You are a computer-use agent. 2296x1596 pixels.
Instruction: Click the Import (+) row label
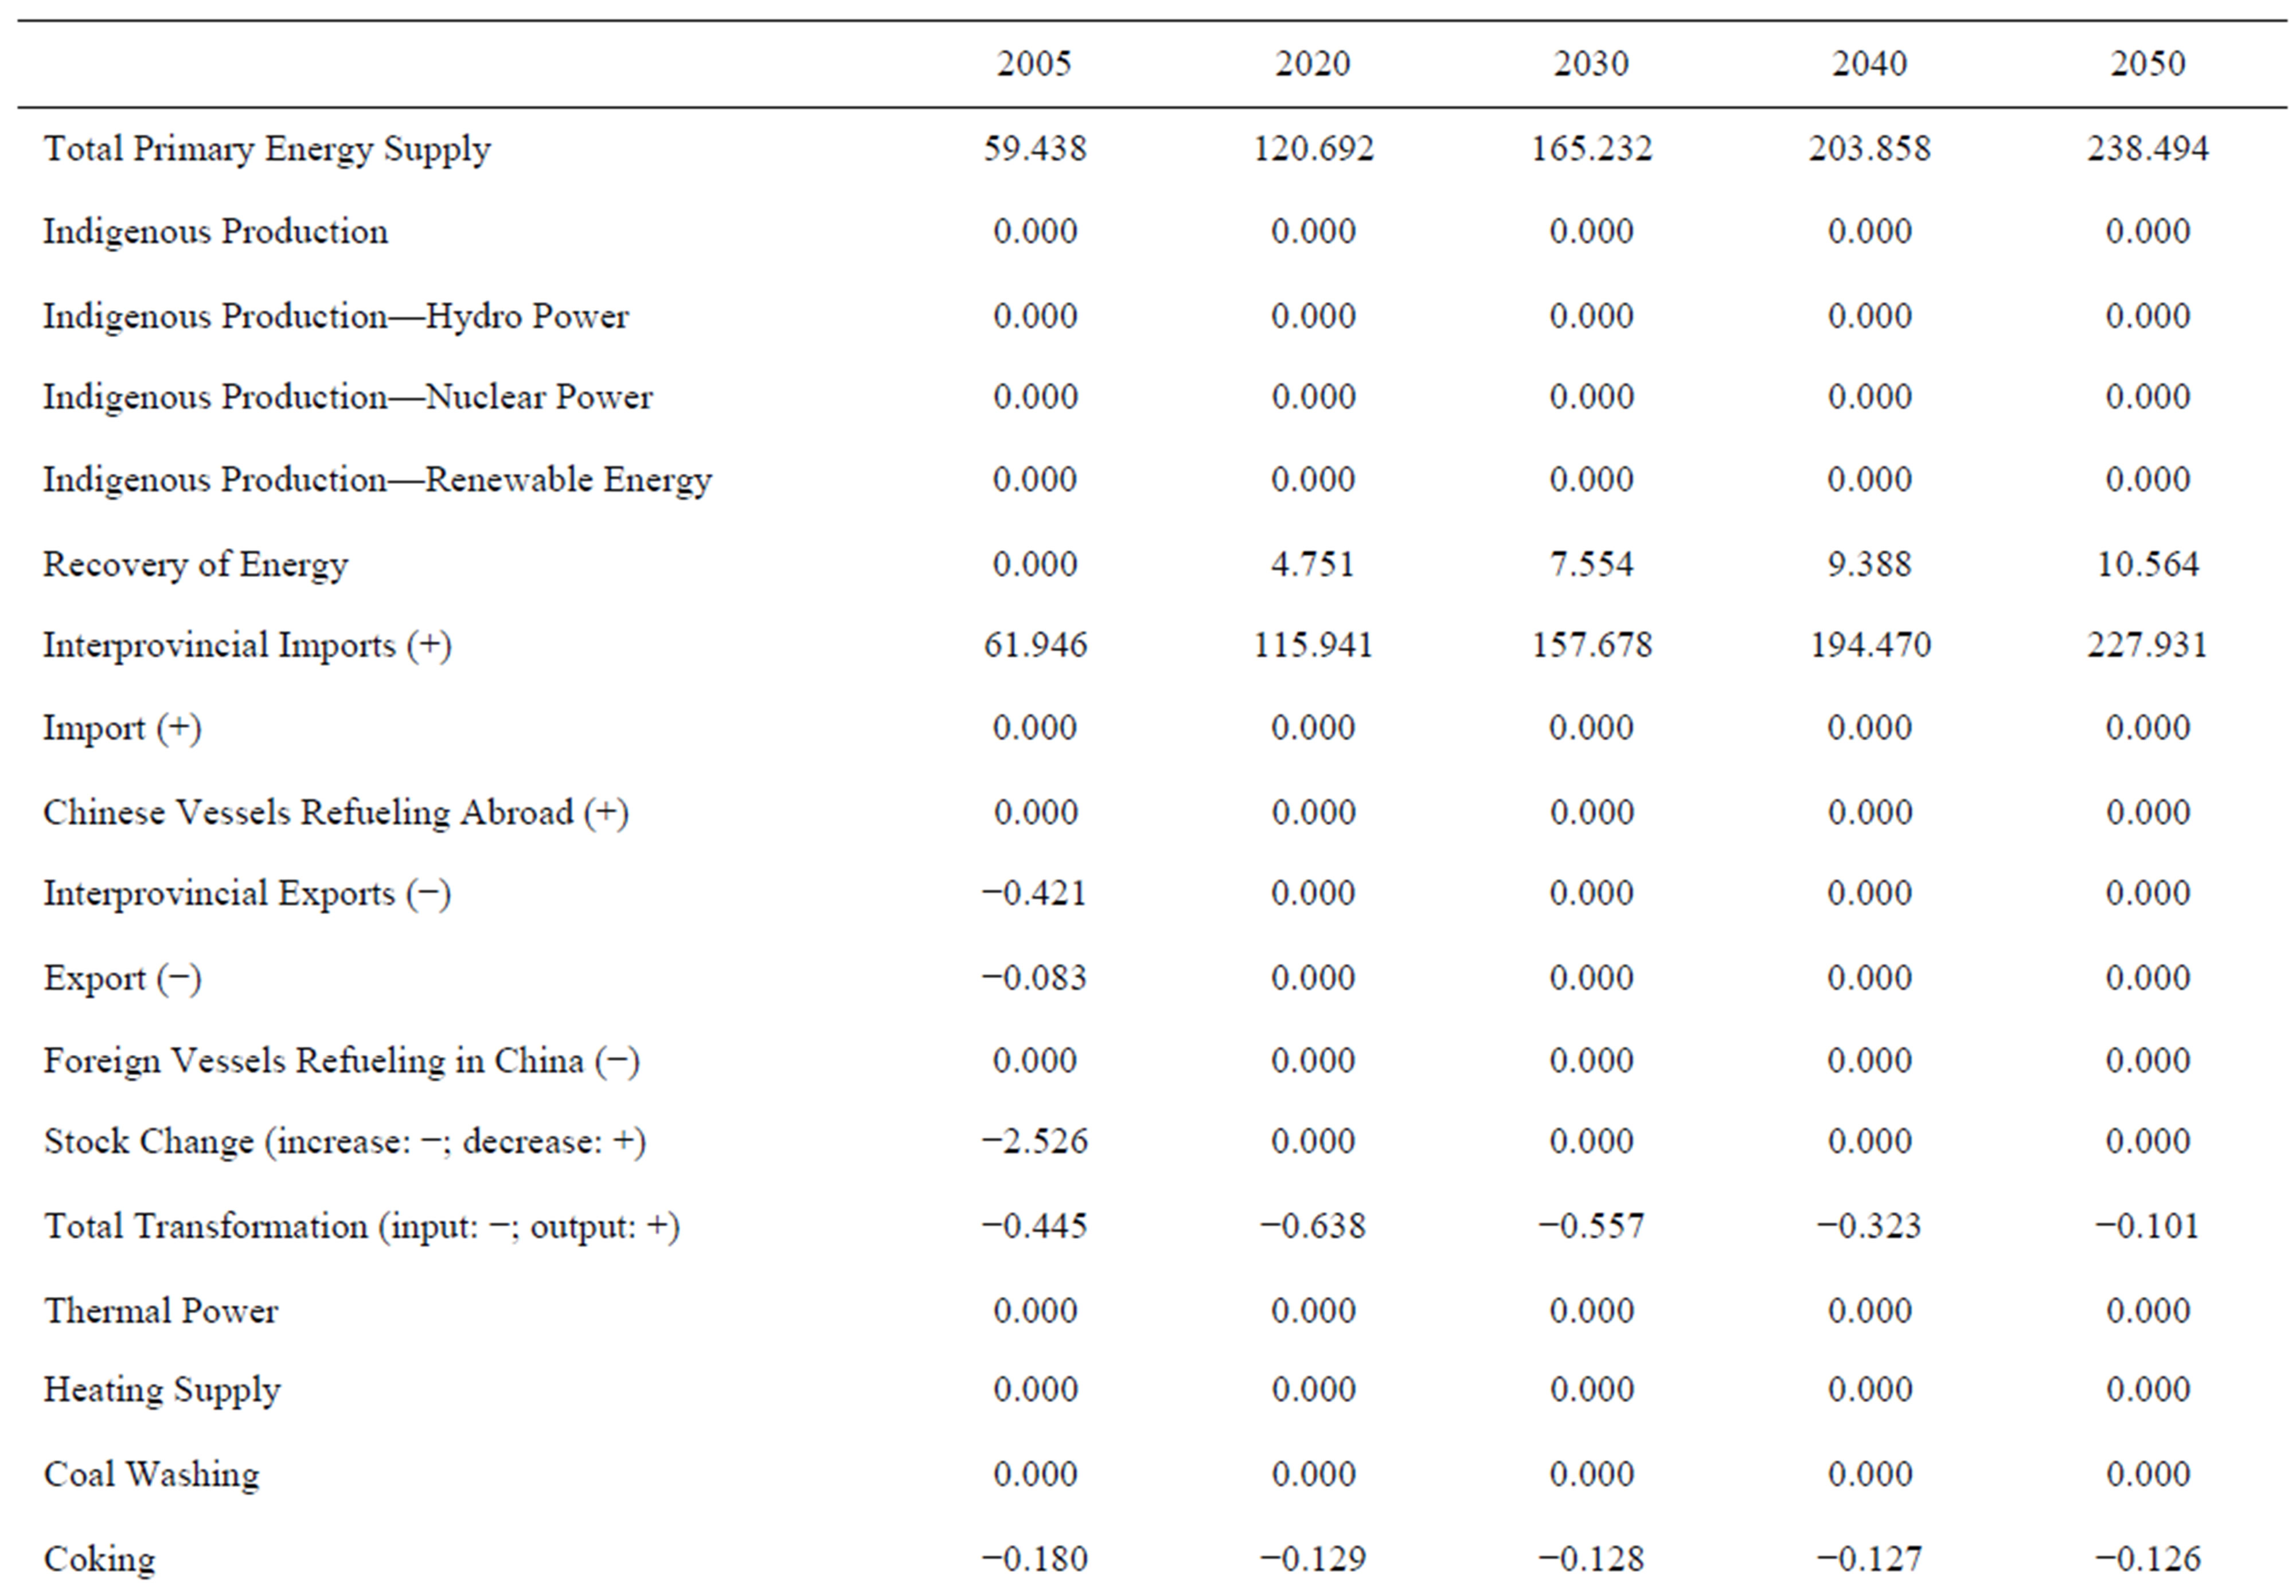click(122, 729)
